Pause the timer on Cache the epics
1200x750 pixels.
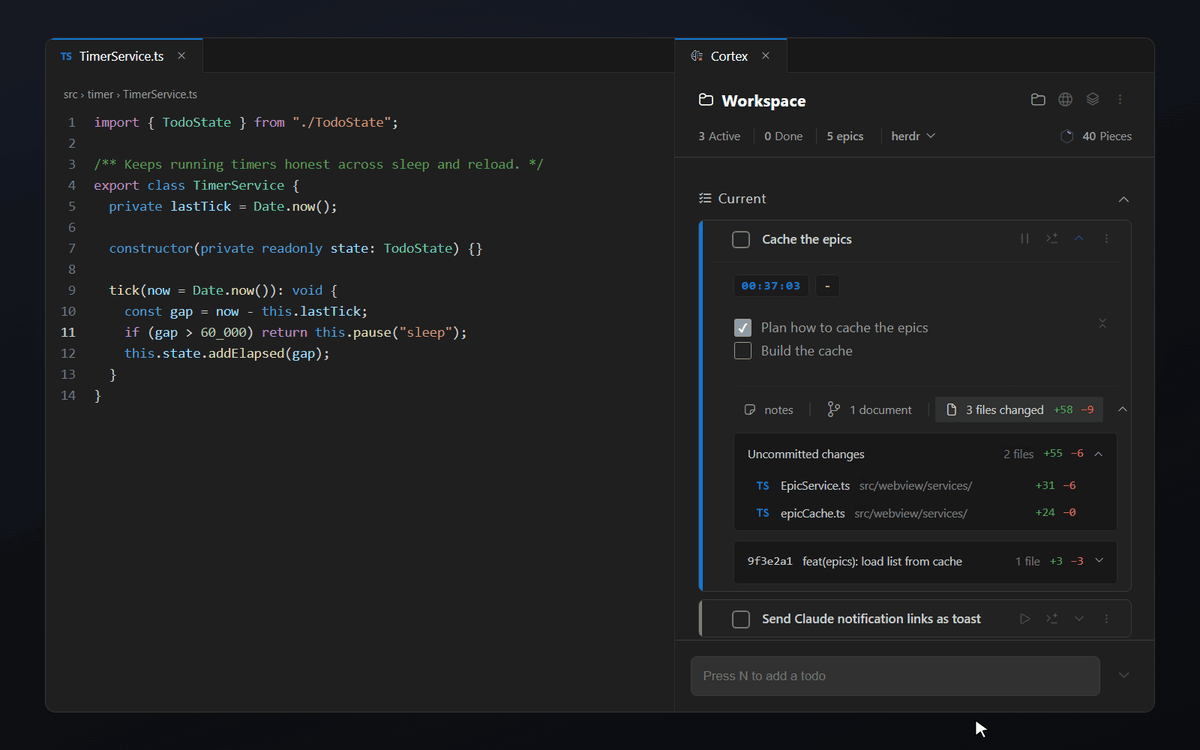[x=1025, y=239]
